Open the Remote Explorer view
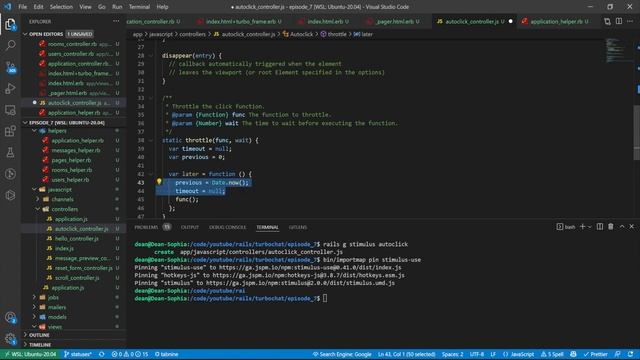Viewport: 640px width, 360px height. (10, 110)
